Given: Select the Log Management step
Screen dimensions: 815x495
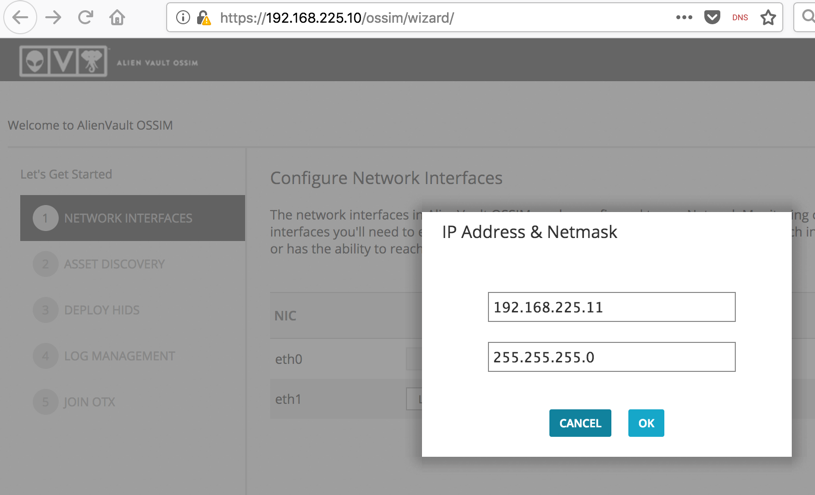Looking at the screenshot, I should [119, 356].
